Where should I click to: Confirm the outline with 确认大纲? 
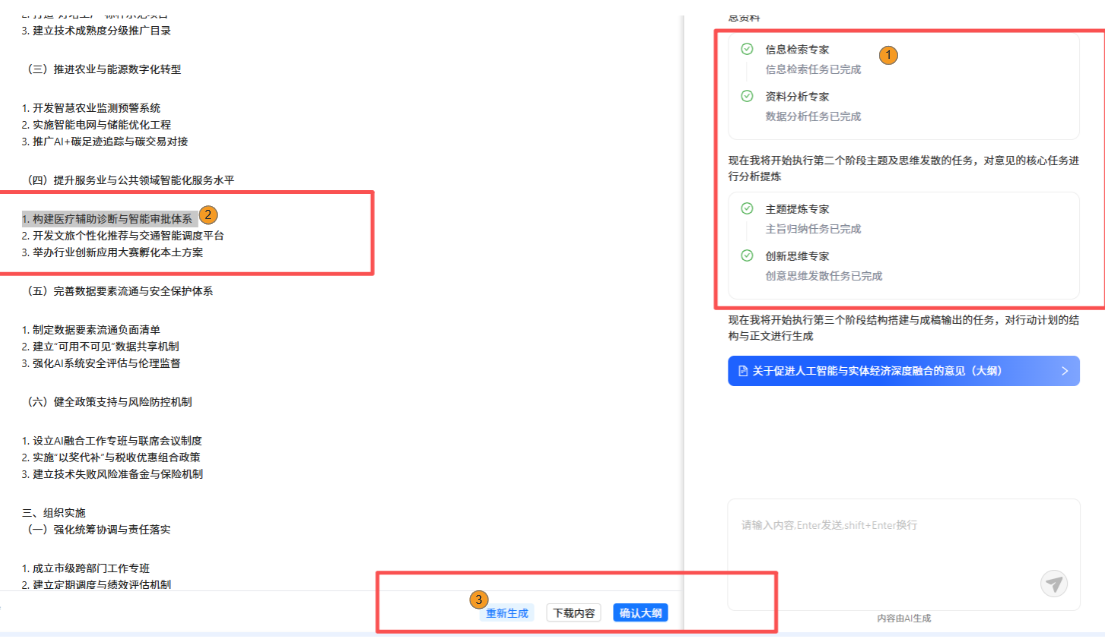[640, 613]
